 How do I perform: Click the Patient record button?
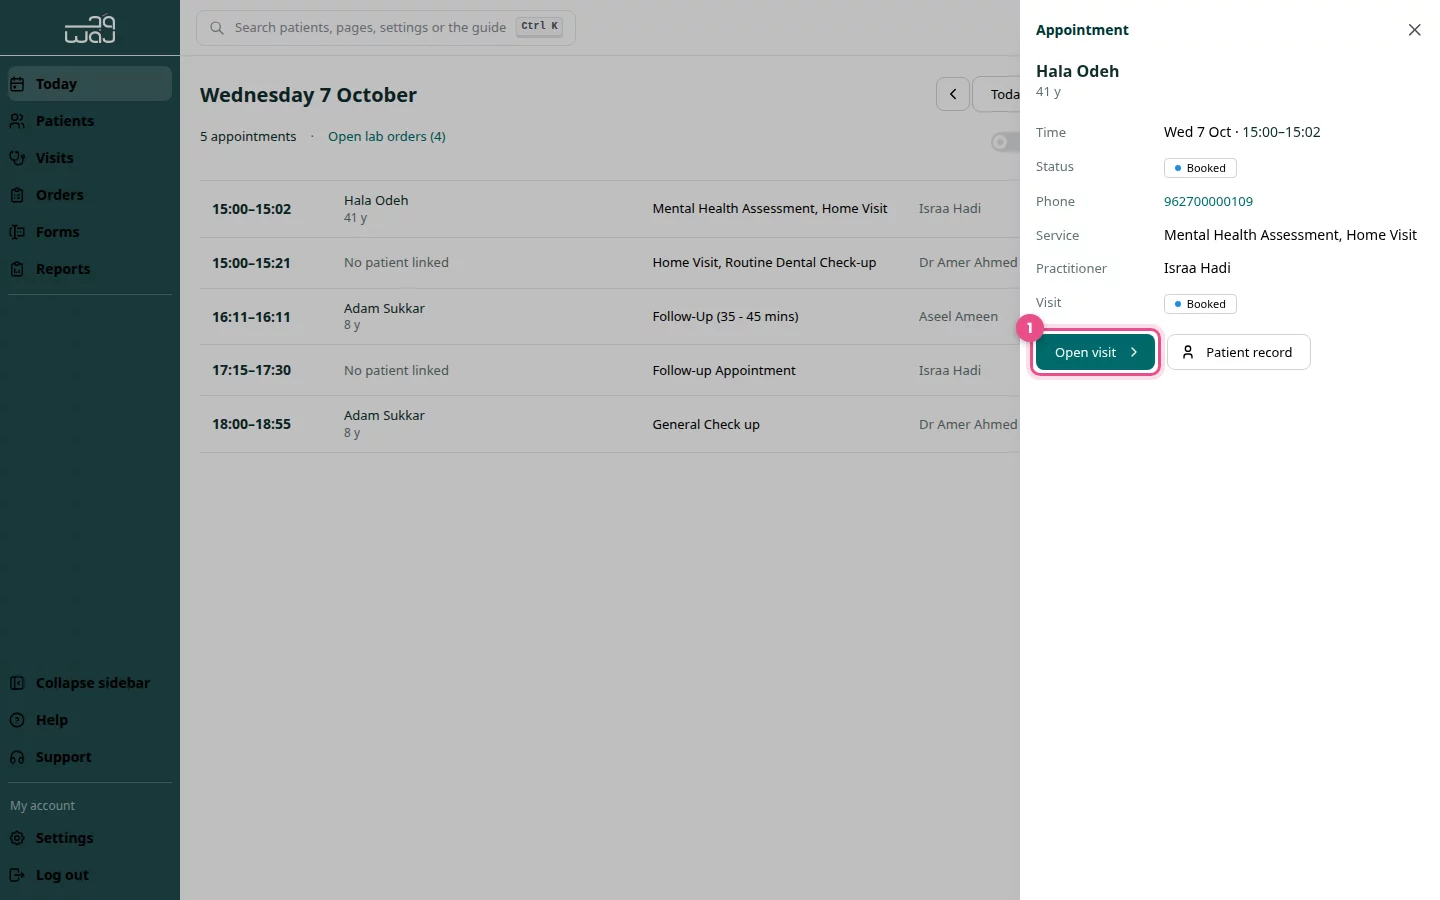click(x=1238, y=352)
